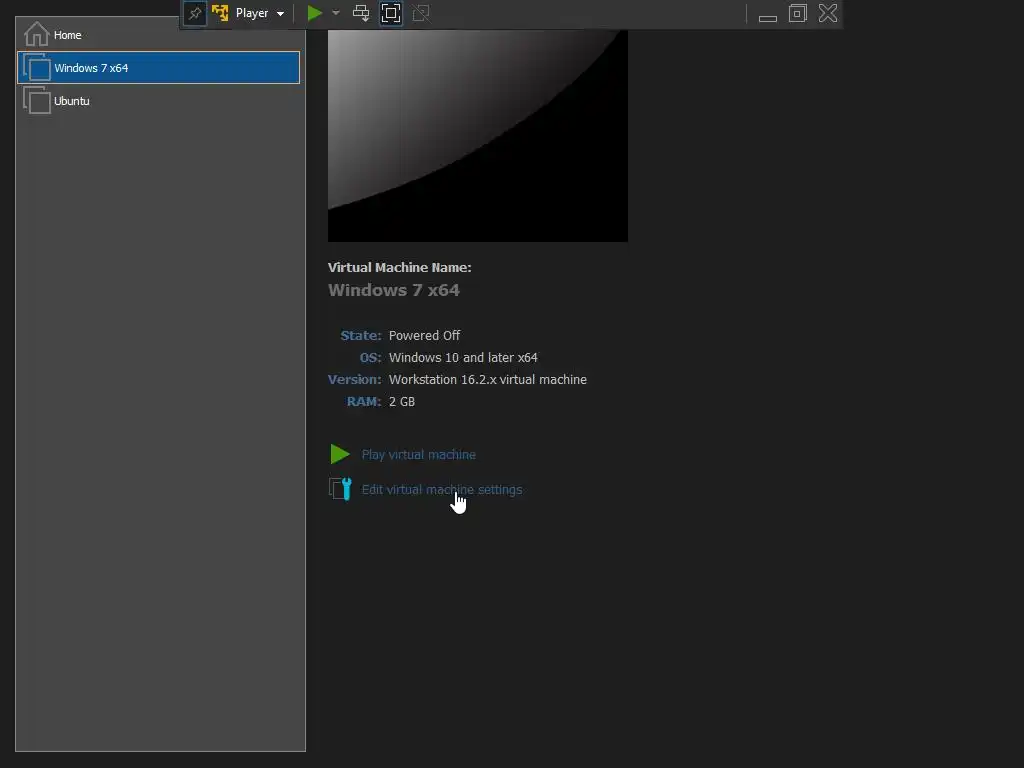Click the Windows 7 x64 VM icon
Screen dimensions: 1024x768
(x=37, y=67)
